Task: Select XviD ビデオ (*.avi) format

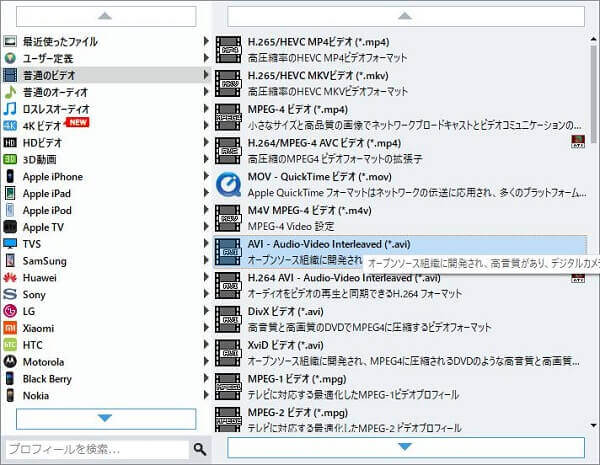Action: coord(400,353)
